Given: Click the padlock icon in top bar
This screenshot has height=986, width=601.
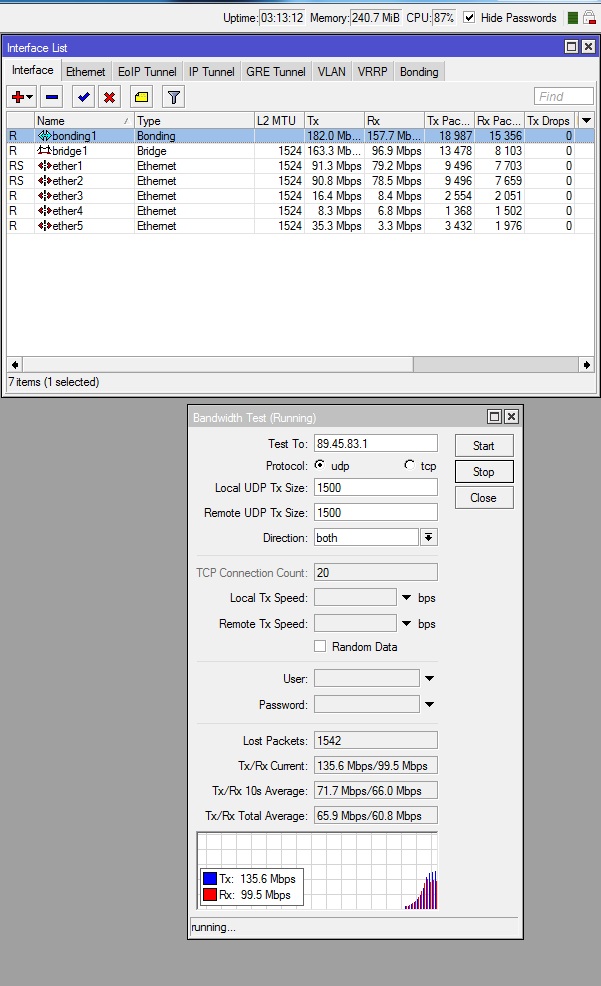Looking at the screenshot, I should pos(589,18).
